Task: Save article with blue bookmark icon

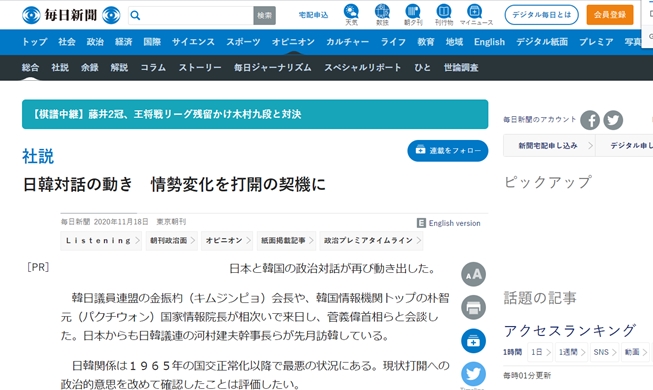Action: pos(474,341)
